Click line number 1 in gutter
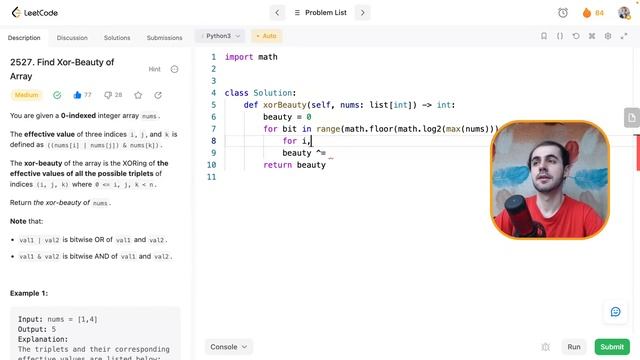This screenshot has height=360, width=640. (x=213, y=57)
